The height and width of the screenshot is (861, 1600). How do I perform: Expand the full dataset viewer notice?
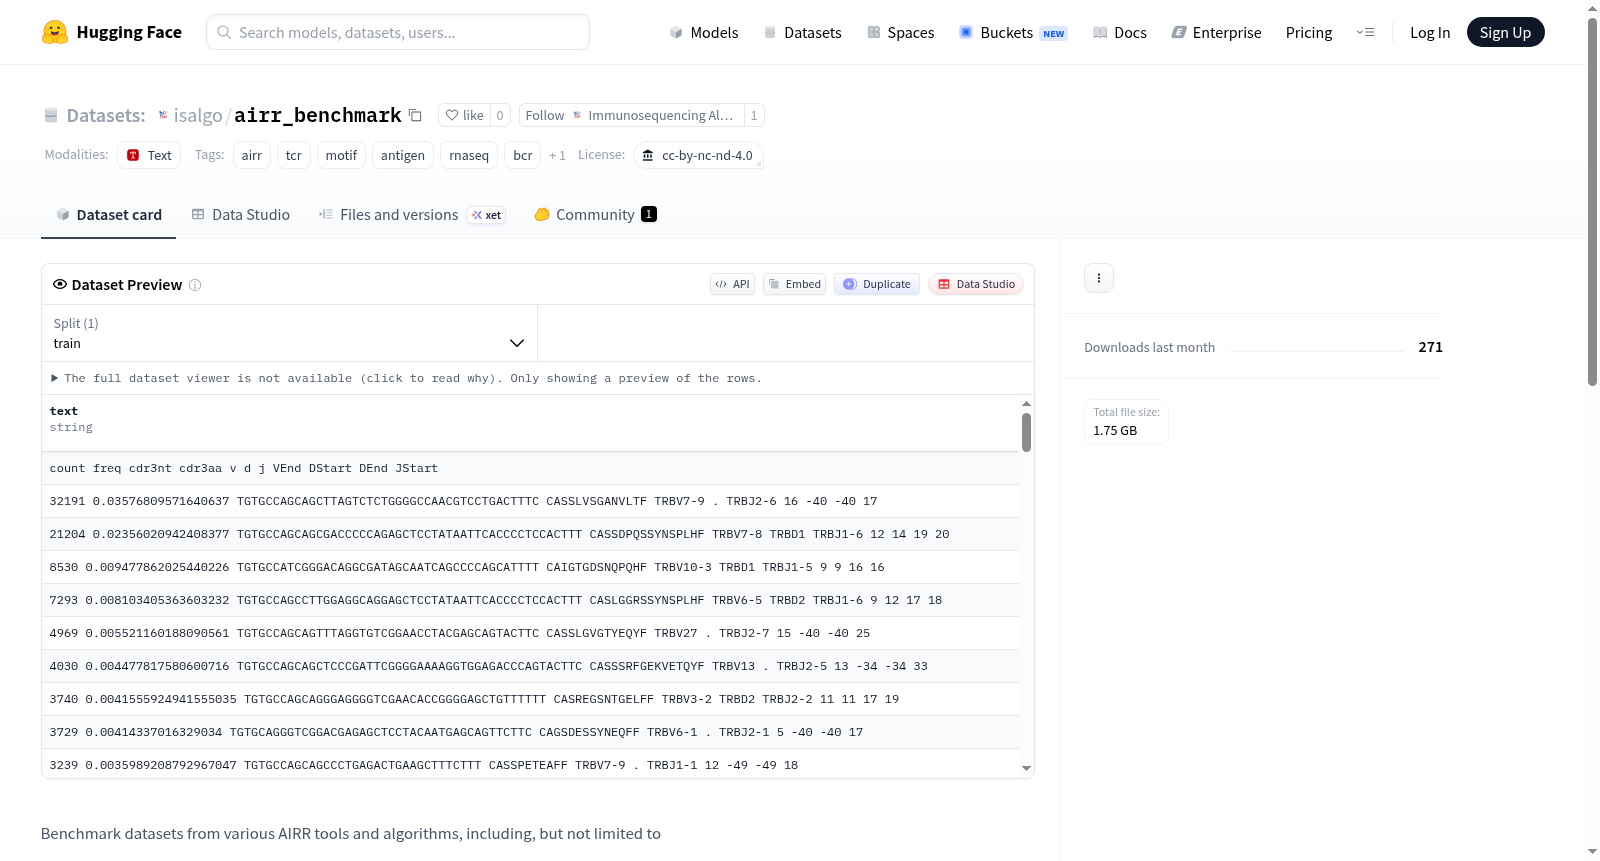(x=406, y=378)
